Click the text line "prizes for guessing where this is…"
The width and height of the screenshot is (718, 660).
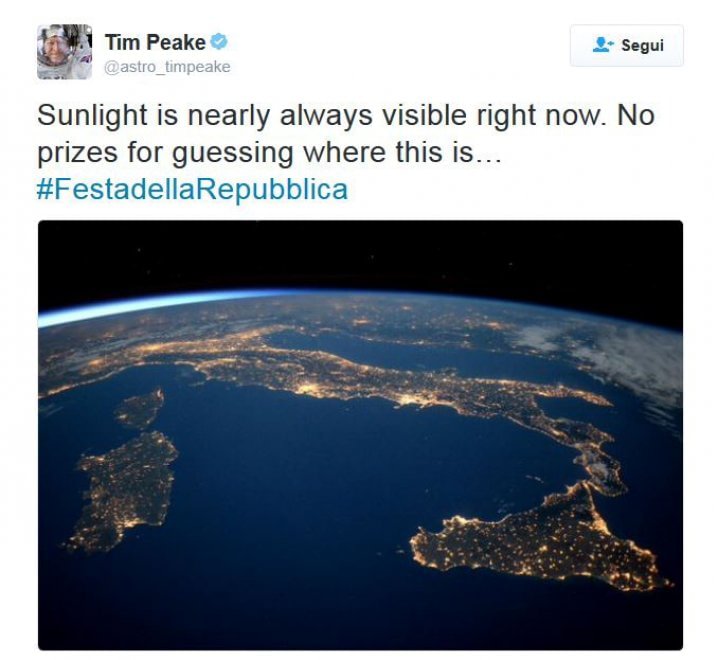tap(269, 152)
